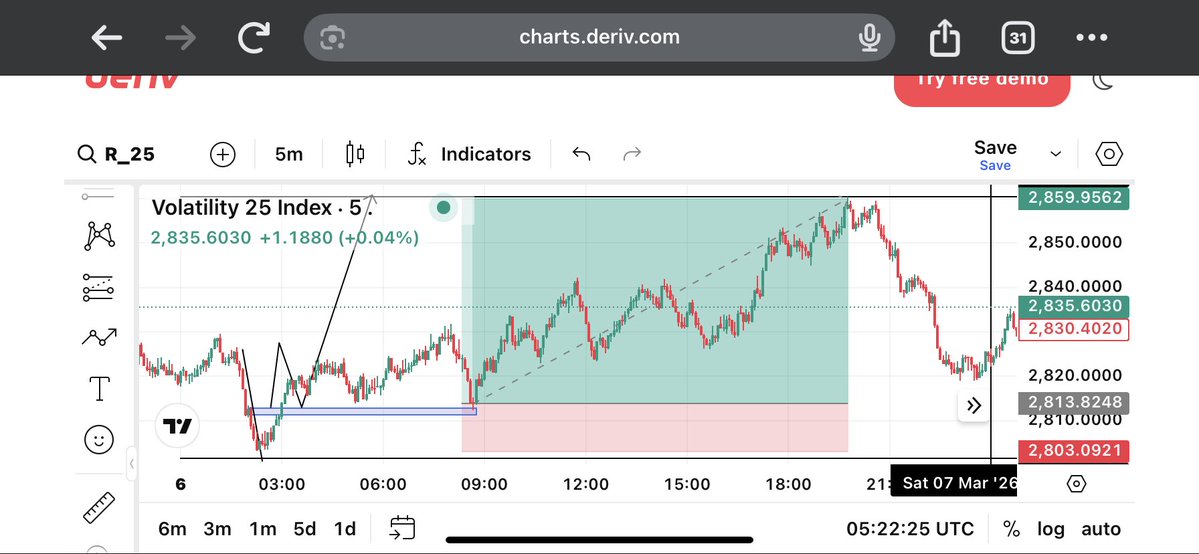Open chart settings hexagon icon in toolbar

click(x=1109, y=155)
